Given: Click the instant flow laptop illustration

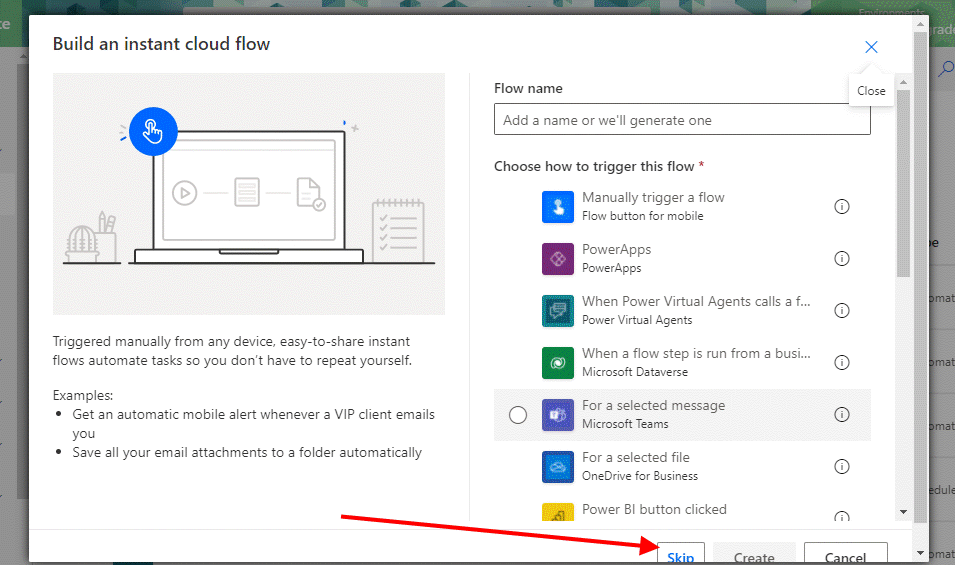Looking at the screenshot, I should [x=248, y=194].
